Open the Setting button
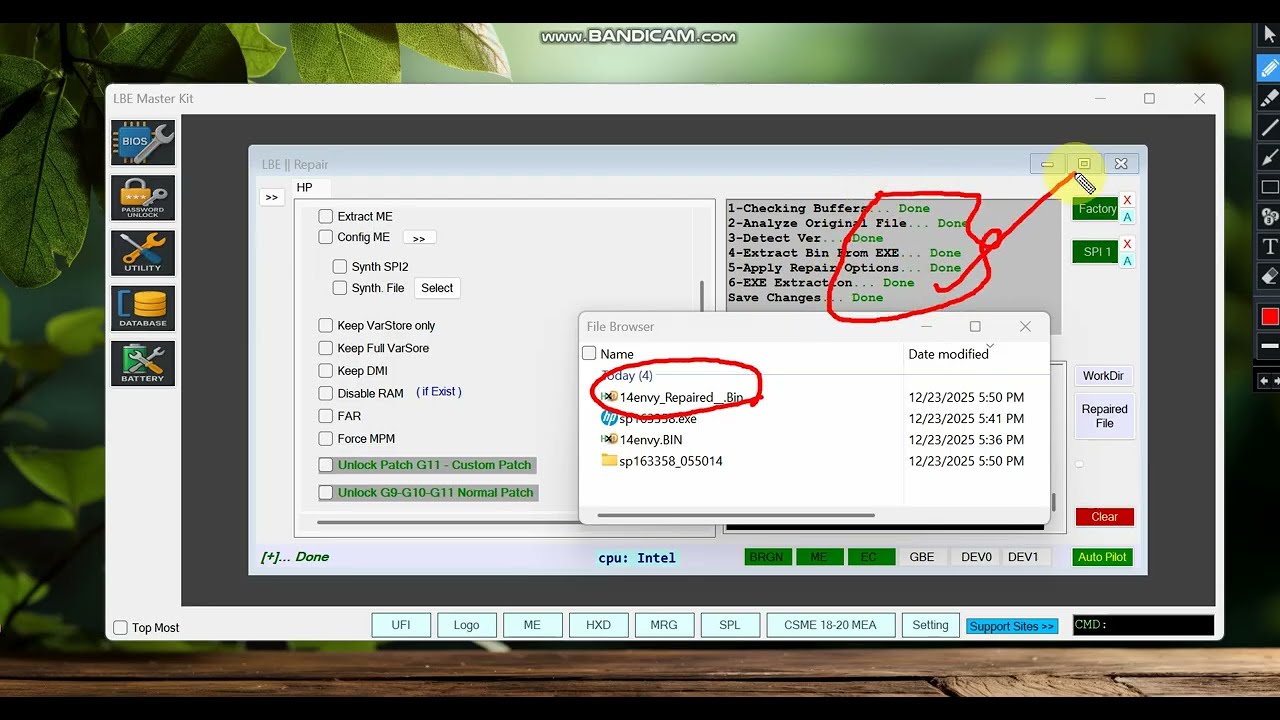 (x=930, y=625)
